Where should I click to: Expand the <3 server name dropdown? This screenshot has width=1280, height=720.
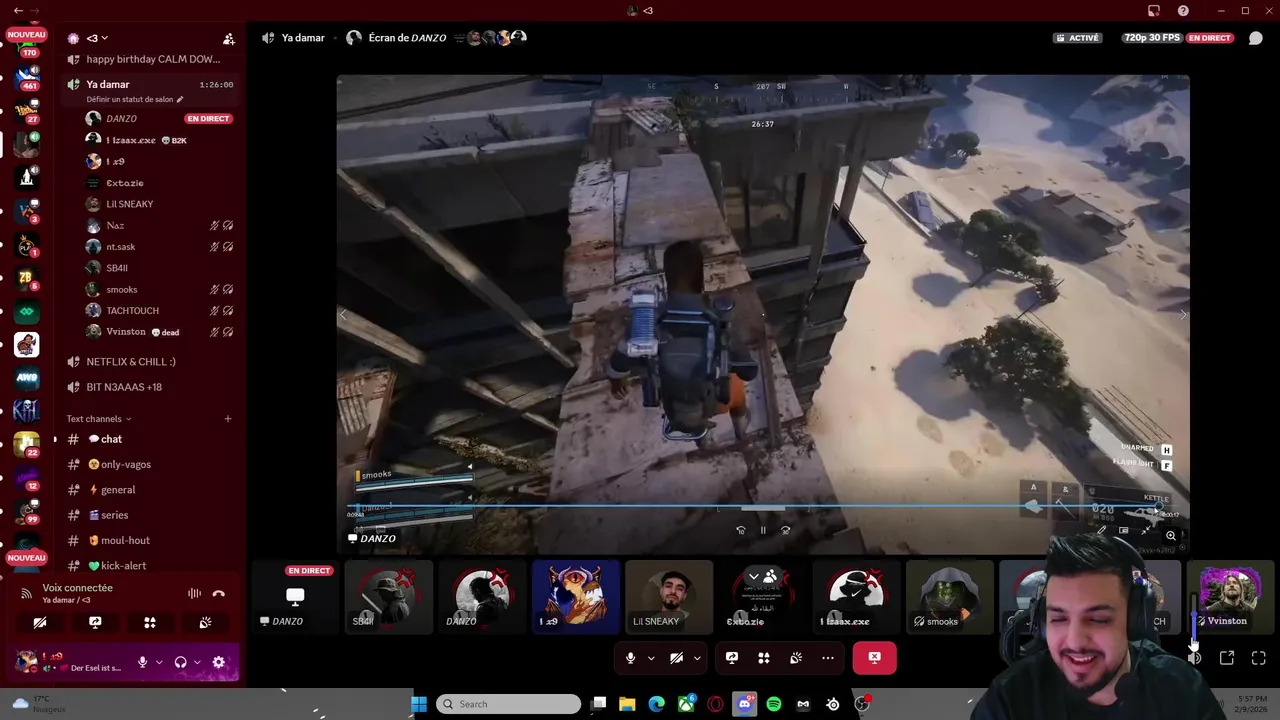(x=97, y=38)
